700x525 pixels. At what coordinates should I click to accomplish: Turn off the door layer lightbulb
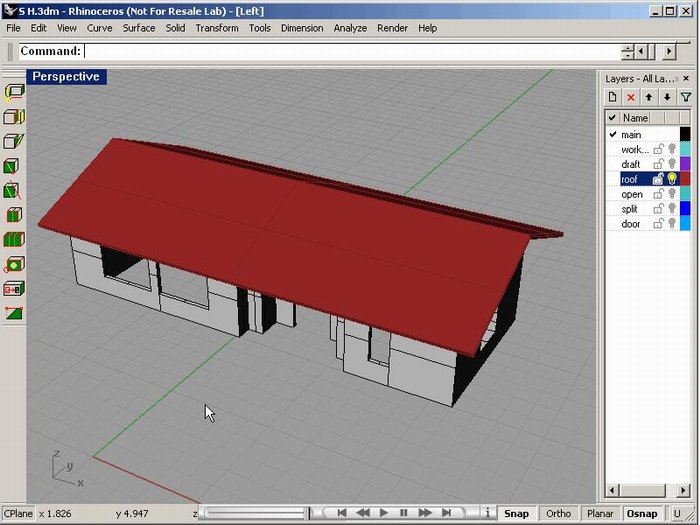click(x=673, y=224)
